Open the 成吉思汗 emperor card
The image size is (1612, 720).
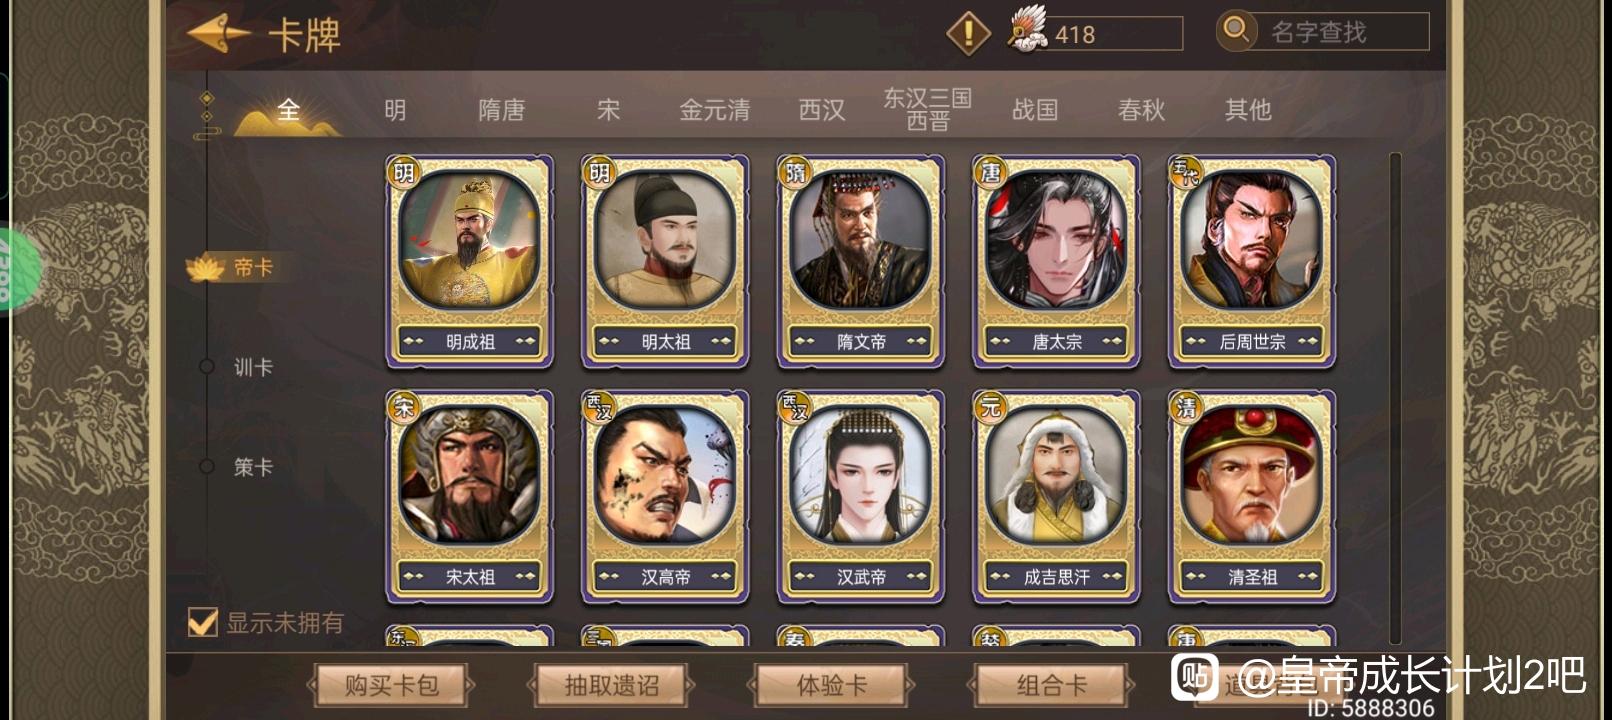tap(1056, 497)
